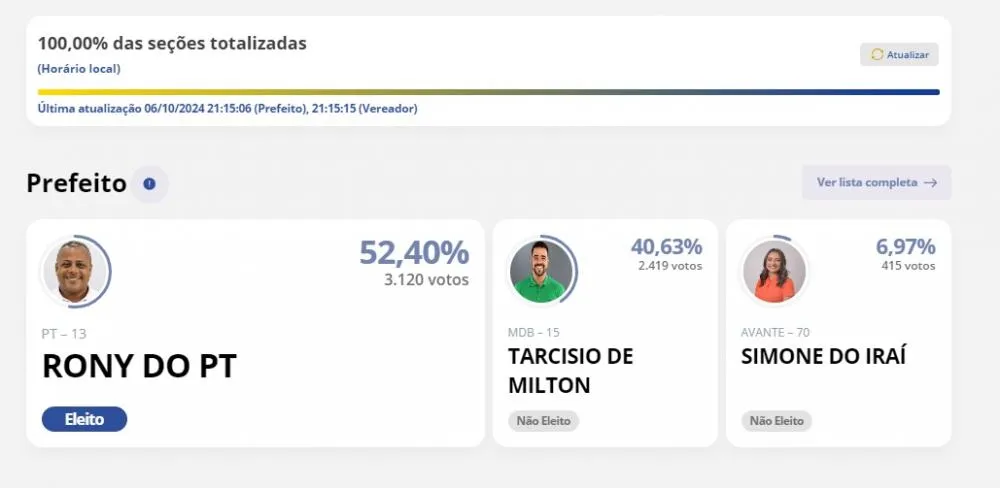Viewport: 1000px width, 488px height.
Task: Click the blue Eleito badge
Action: (84, 419)
